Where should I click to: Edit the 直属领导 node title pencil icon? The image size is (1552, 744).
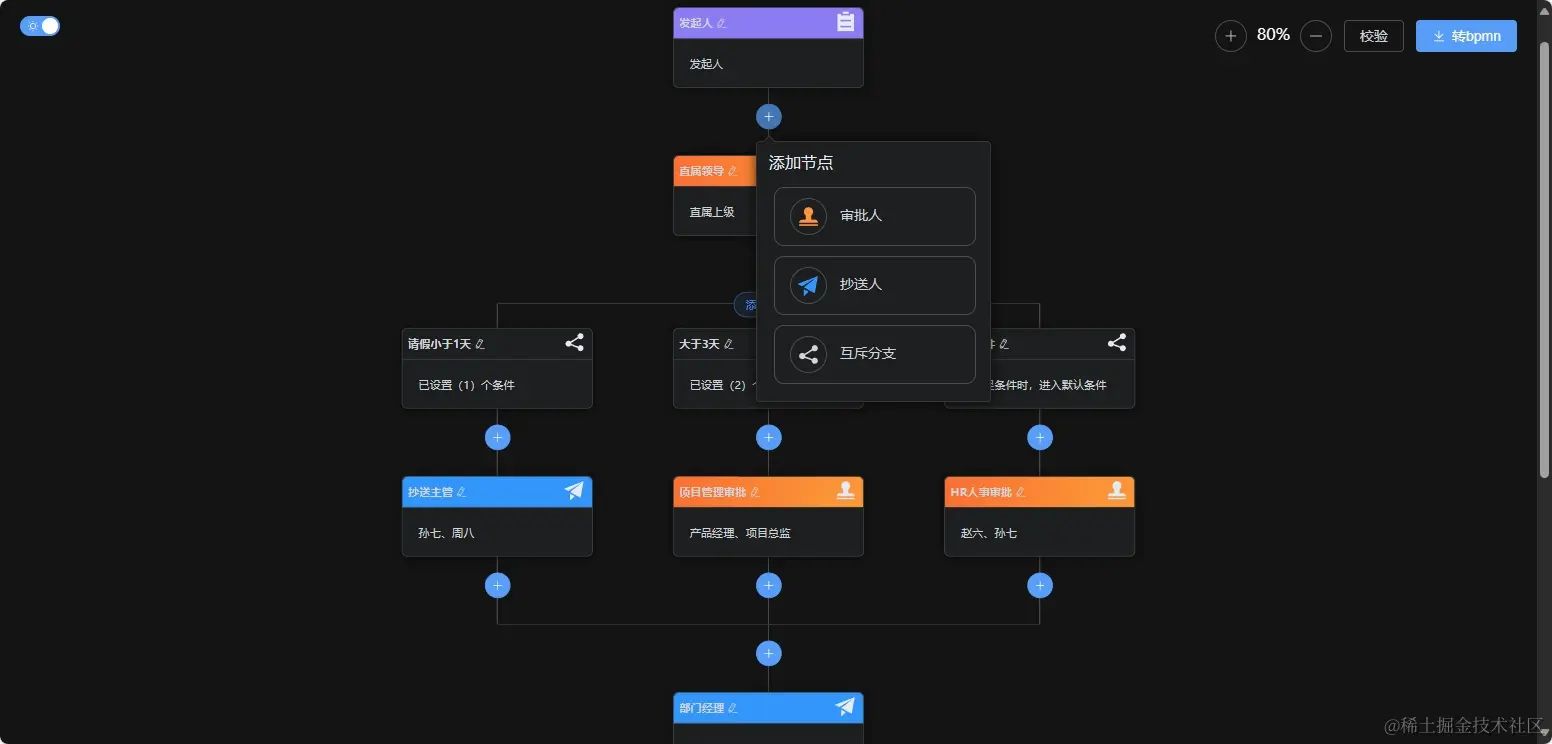(733, 171)
